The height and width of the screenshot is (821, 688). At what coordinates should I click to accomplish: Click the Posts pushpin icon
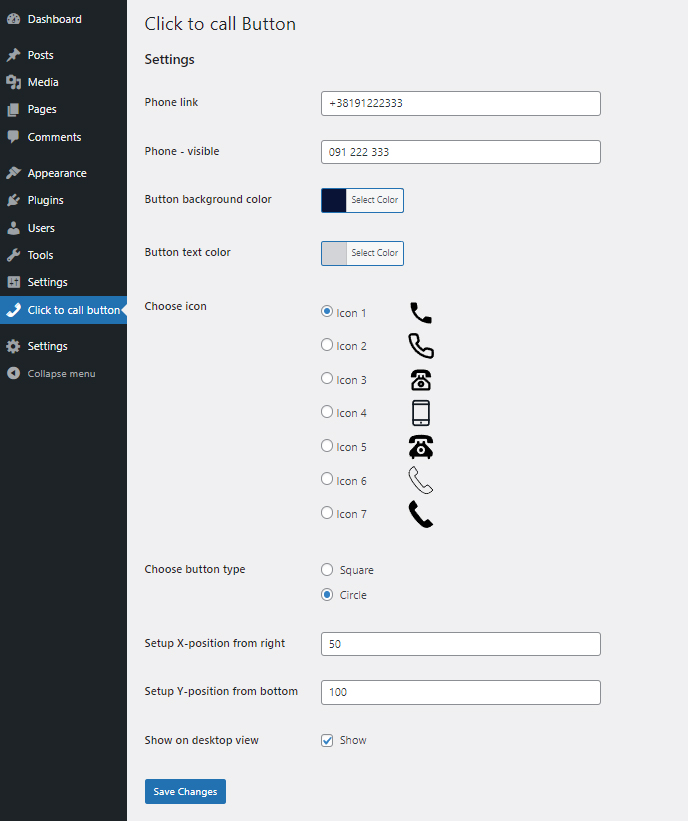click(x=14, y=55)
